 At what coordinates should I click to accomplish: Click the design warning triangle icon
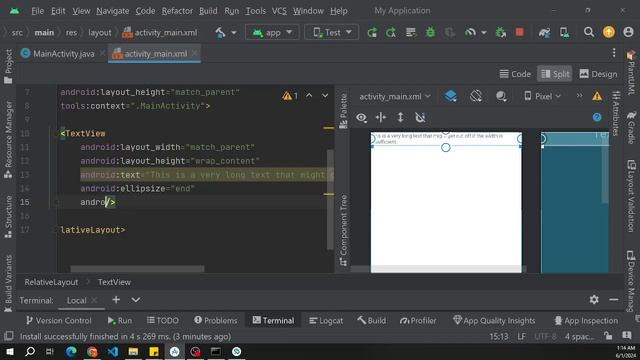[x=597, y=96]
